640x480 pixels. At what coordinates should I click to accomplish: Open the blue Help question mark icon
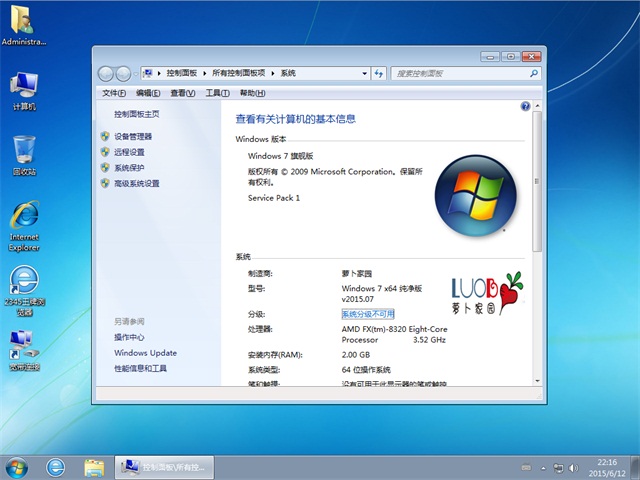click(525, 106)
